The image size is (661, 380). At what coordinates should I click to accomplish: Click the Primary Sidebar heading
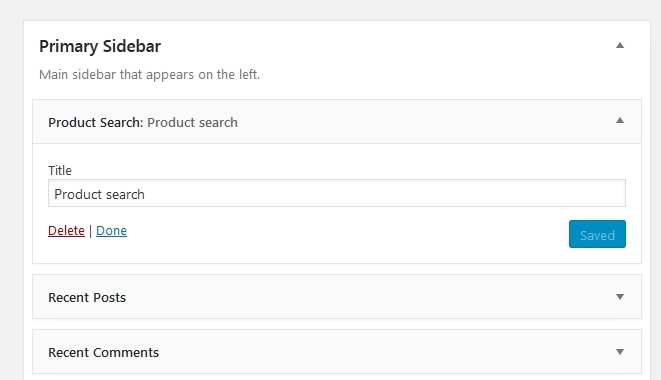pos(100,46)
